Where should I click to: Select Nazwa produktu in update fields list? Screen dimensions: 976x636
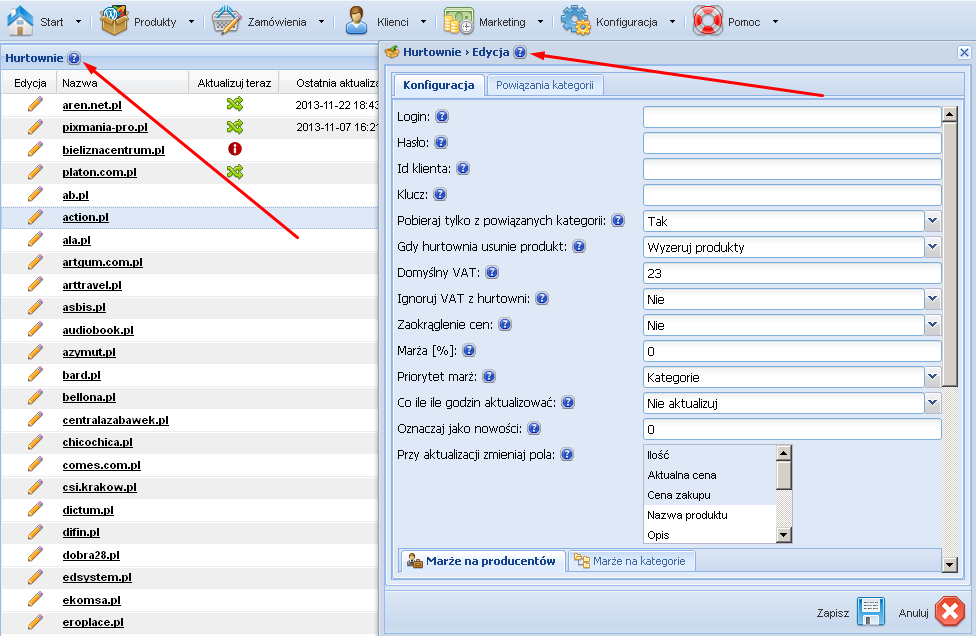click(710, 515)
